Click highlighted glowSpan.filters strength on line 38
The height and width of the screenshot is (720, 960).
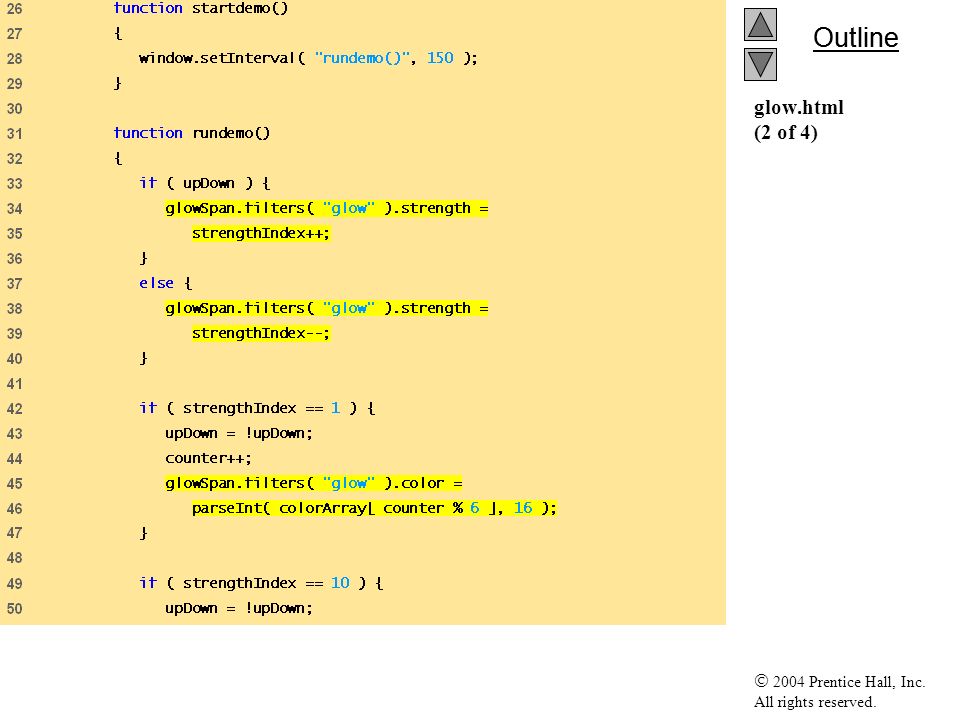coord(327,308)
